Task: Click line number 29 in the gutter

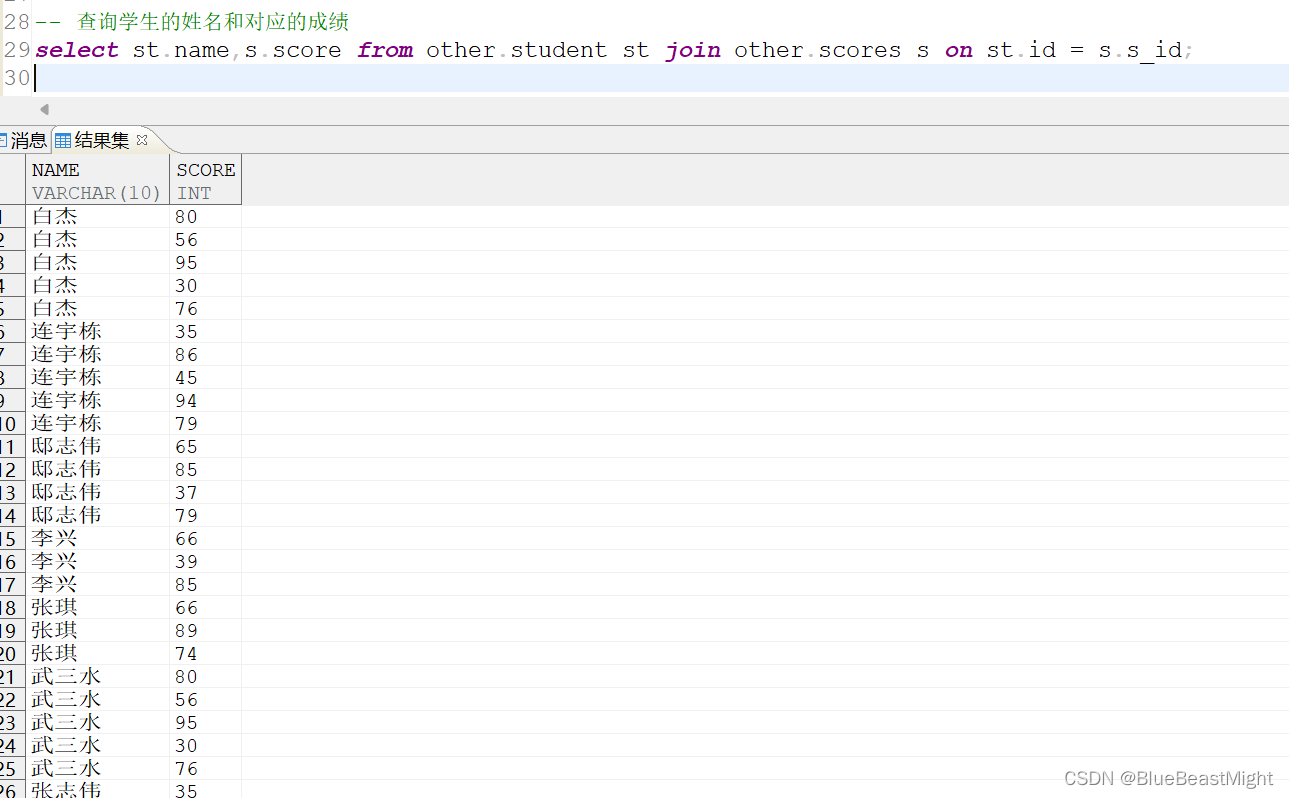Action: tap(16, 50)
